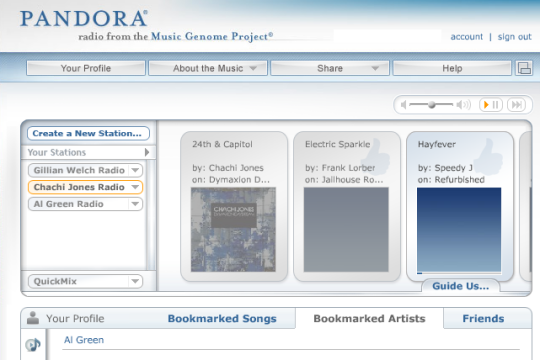Click the play/pause playback button
The height and width of the screenshot is (360, 540).
491,104
